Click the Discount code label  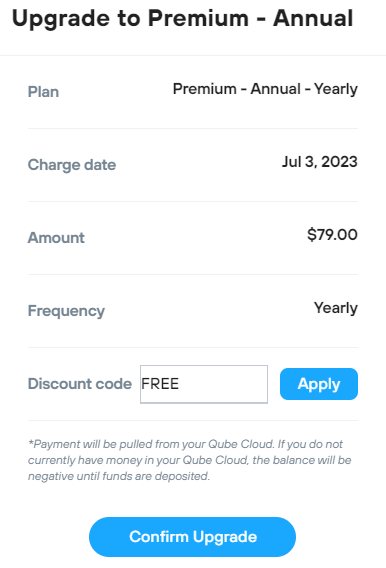[x=80, y=384]
